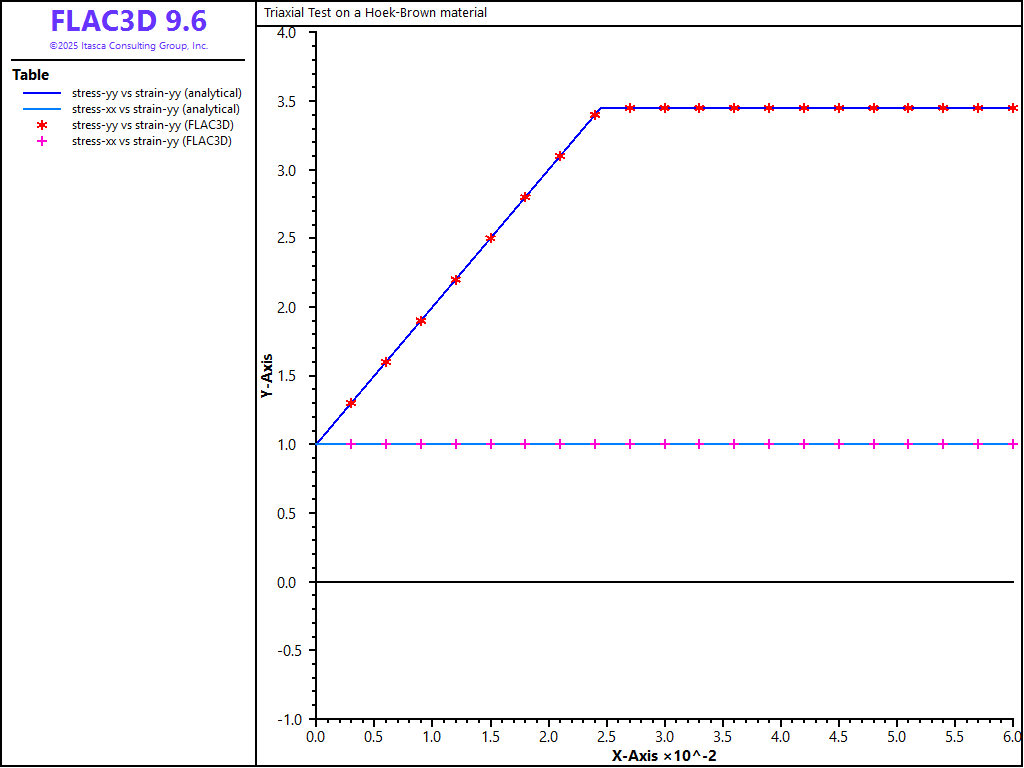
Task: Click the last red star at strain 6.0
Action: (x=1012, y=108)
